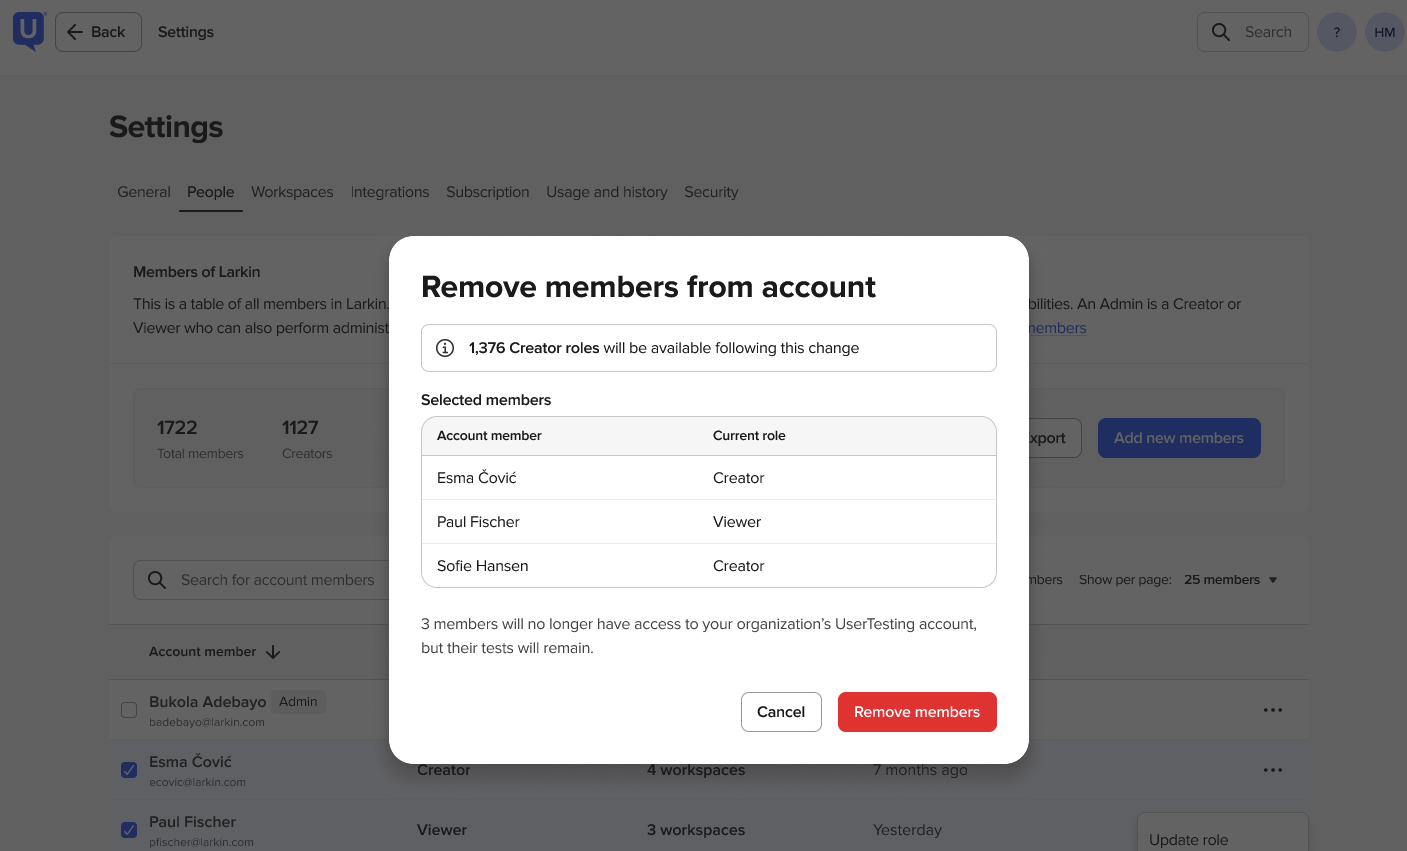This screenshot has height=851, width=1407.
Task: Go back using the Back button
Action: click(x=98, y=32)
